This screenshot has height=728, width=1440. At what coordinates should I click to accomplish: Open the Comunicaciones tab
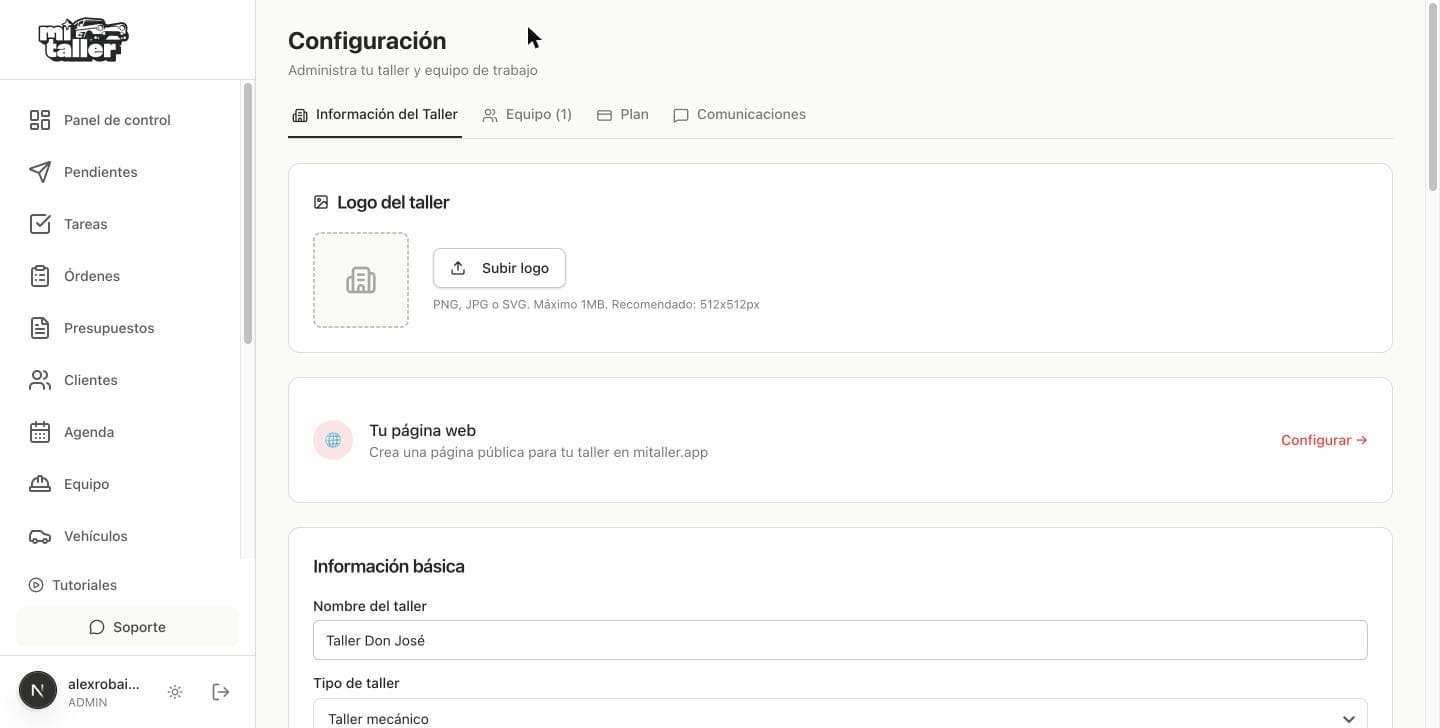point(739,115)
